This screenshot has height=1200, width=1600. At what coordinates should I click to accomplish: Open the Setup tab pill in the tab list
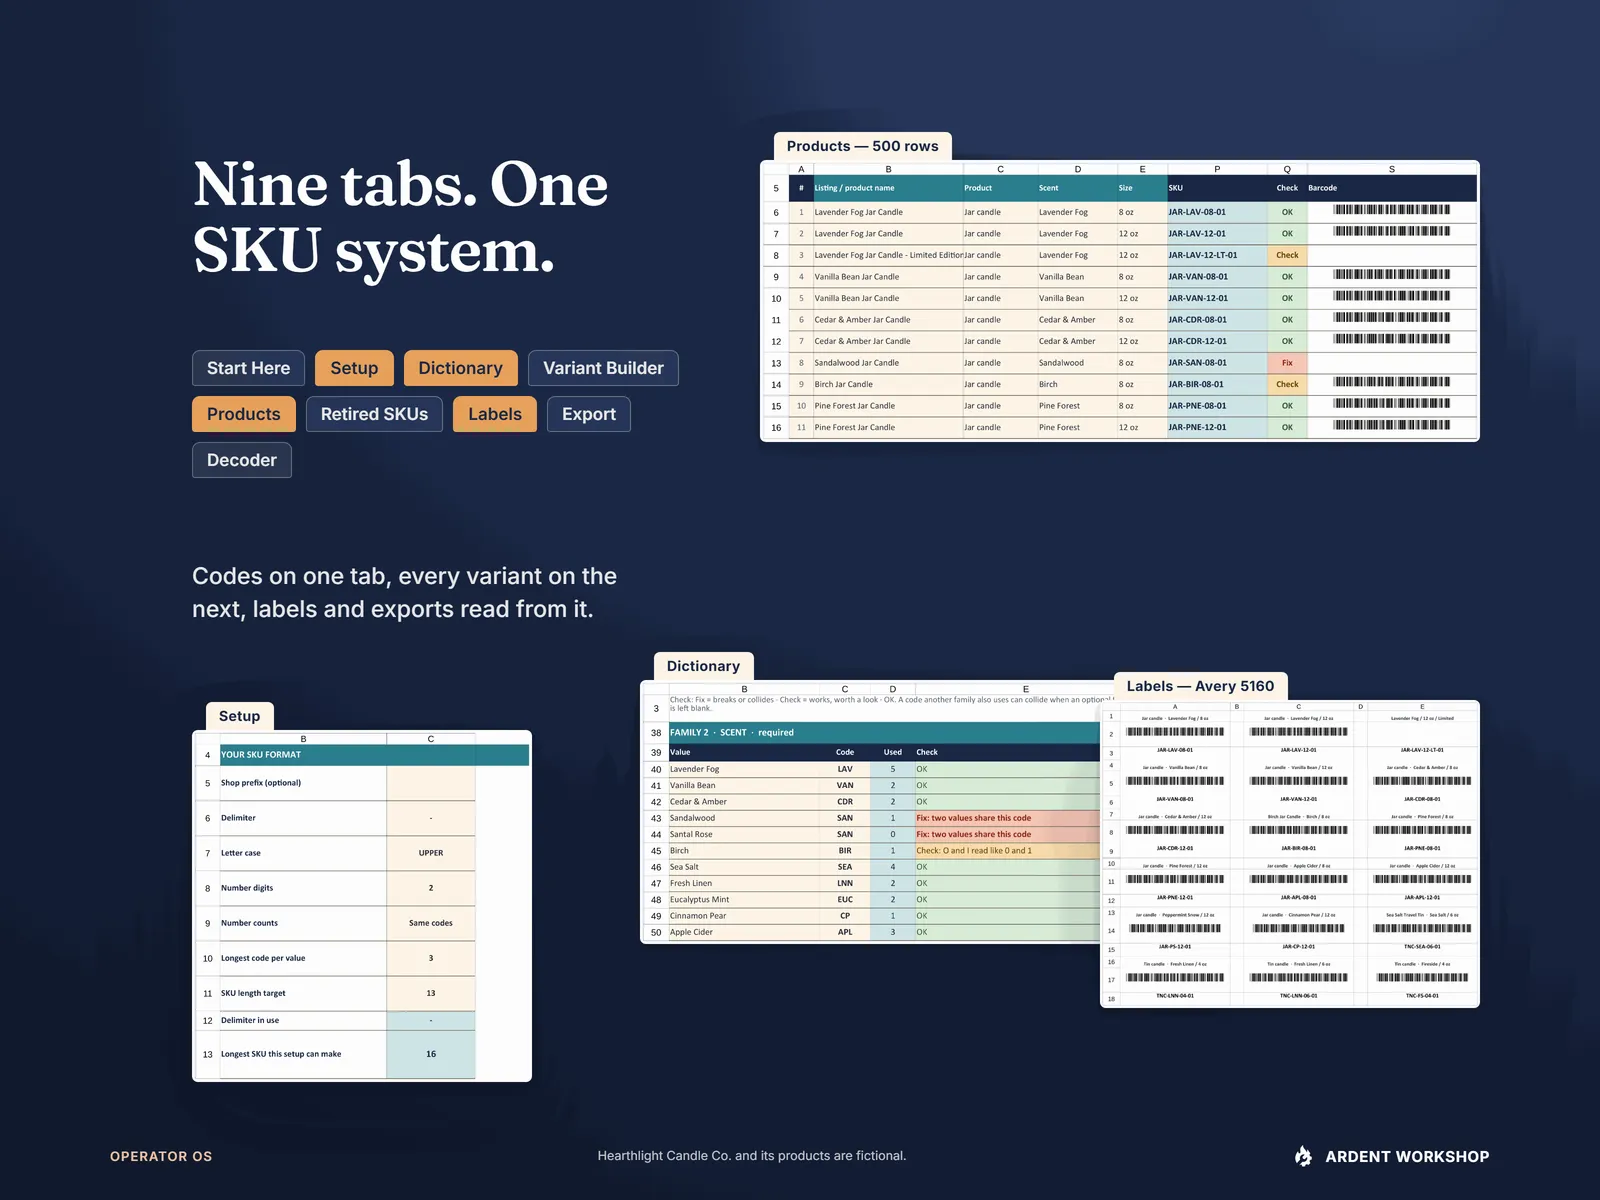pos(354,368)
